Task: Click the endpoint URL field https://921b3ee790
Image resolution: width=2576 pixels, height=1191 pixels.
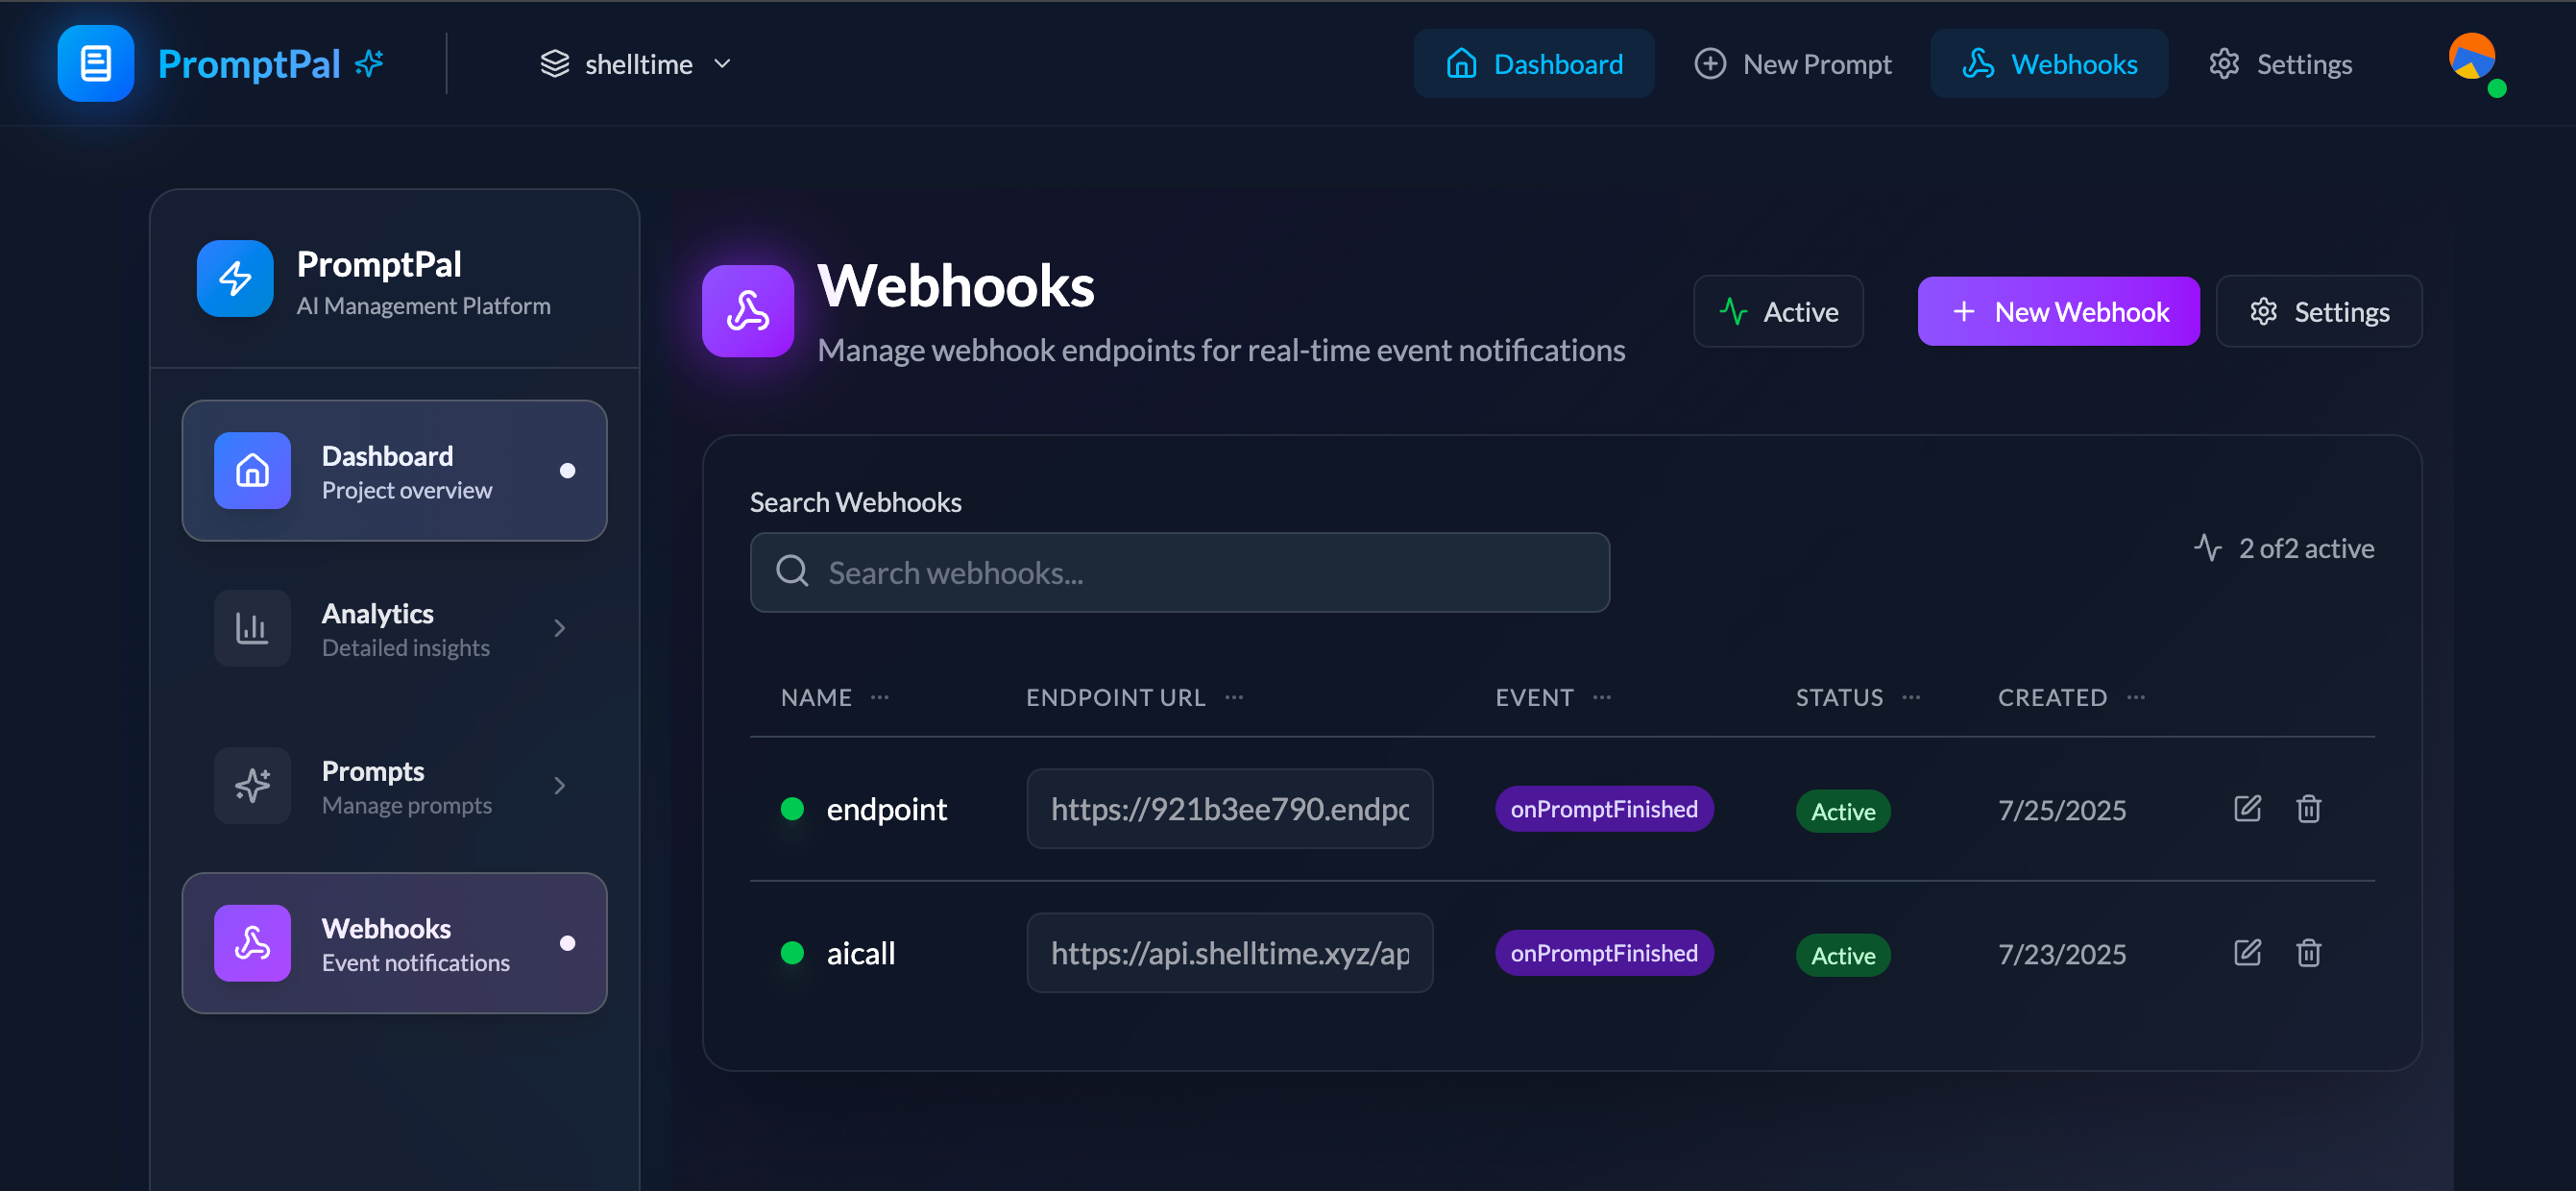Action: 1229,809
